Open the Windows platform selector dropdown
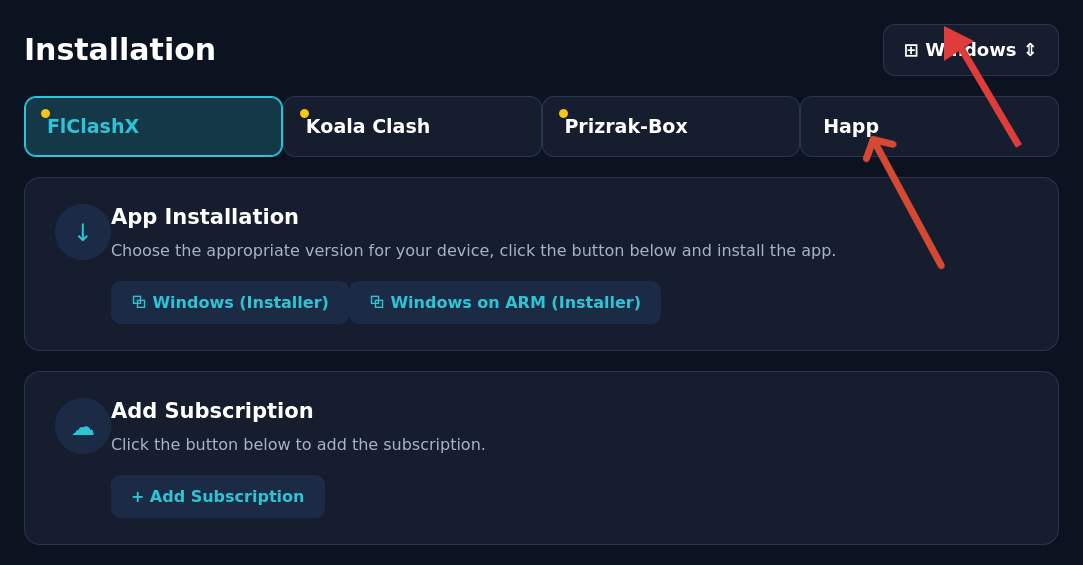Screen dimensions: 1083x565 [970, 50]
